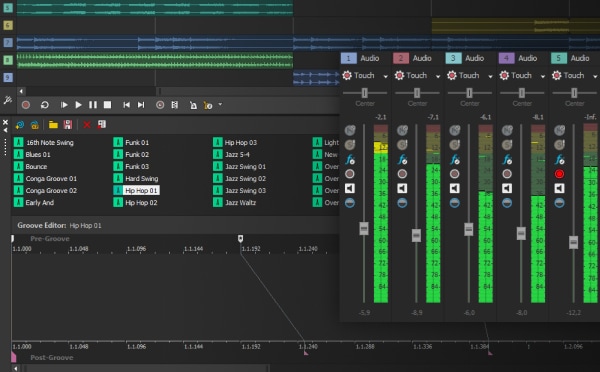The height and width of the screenshot is (372, 600).
Task: Select the Hip Hop 03 groove
Action: point(241,143)
